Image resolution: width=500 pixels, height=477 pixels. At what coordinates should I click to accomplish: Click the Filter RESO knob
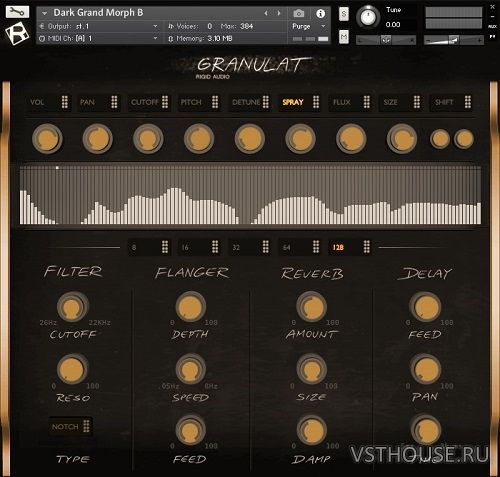point(72,369)
